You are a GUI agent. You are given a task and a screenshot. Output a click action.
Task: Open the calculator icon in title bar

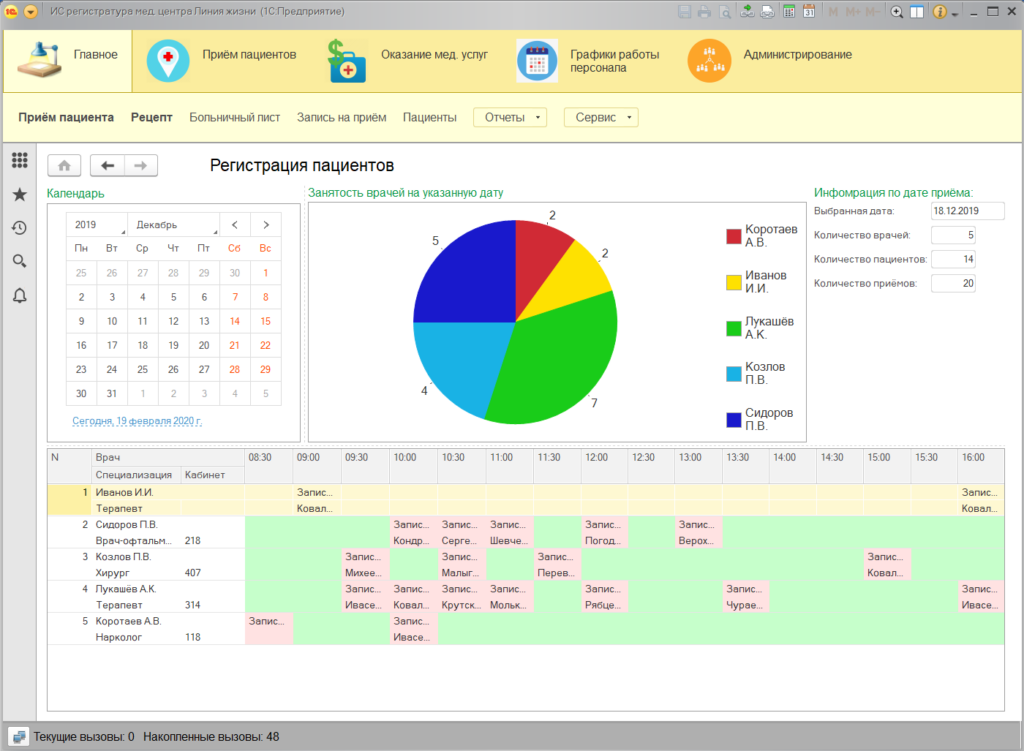click(x=789, y=12)
